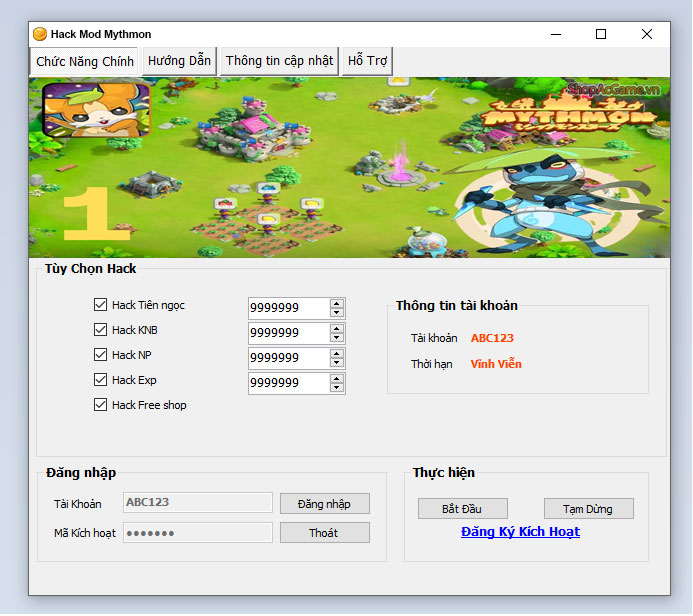This screenshot has width=693, height=616.
Task: Open the Thông tin cập nhật tab
Action: pyautogui.click(x=279, y=61)
